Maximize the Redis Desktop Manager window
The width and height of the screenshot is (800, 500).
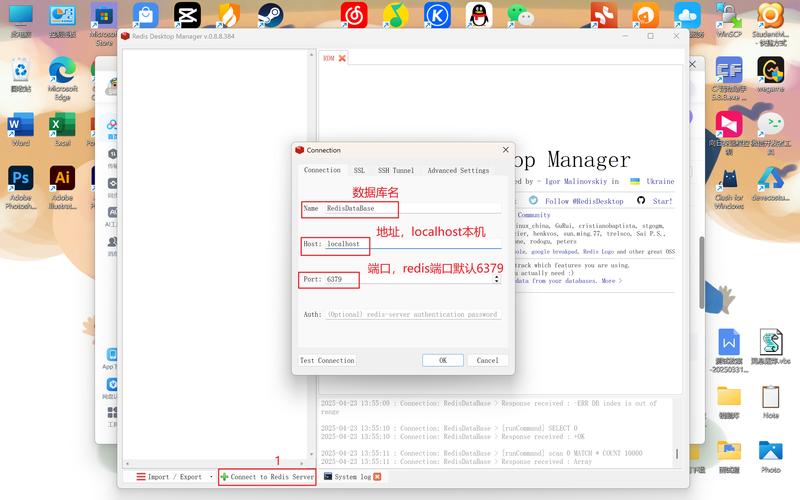tap(651, 36)
